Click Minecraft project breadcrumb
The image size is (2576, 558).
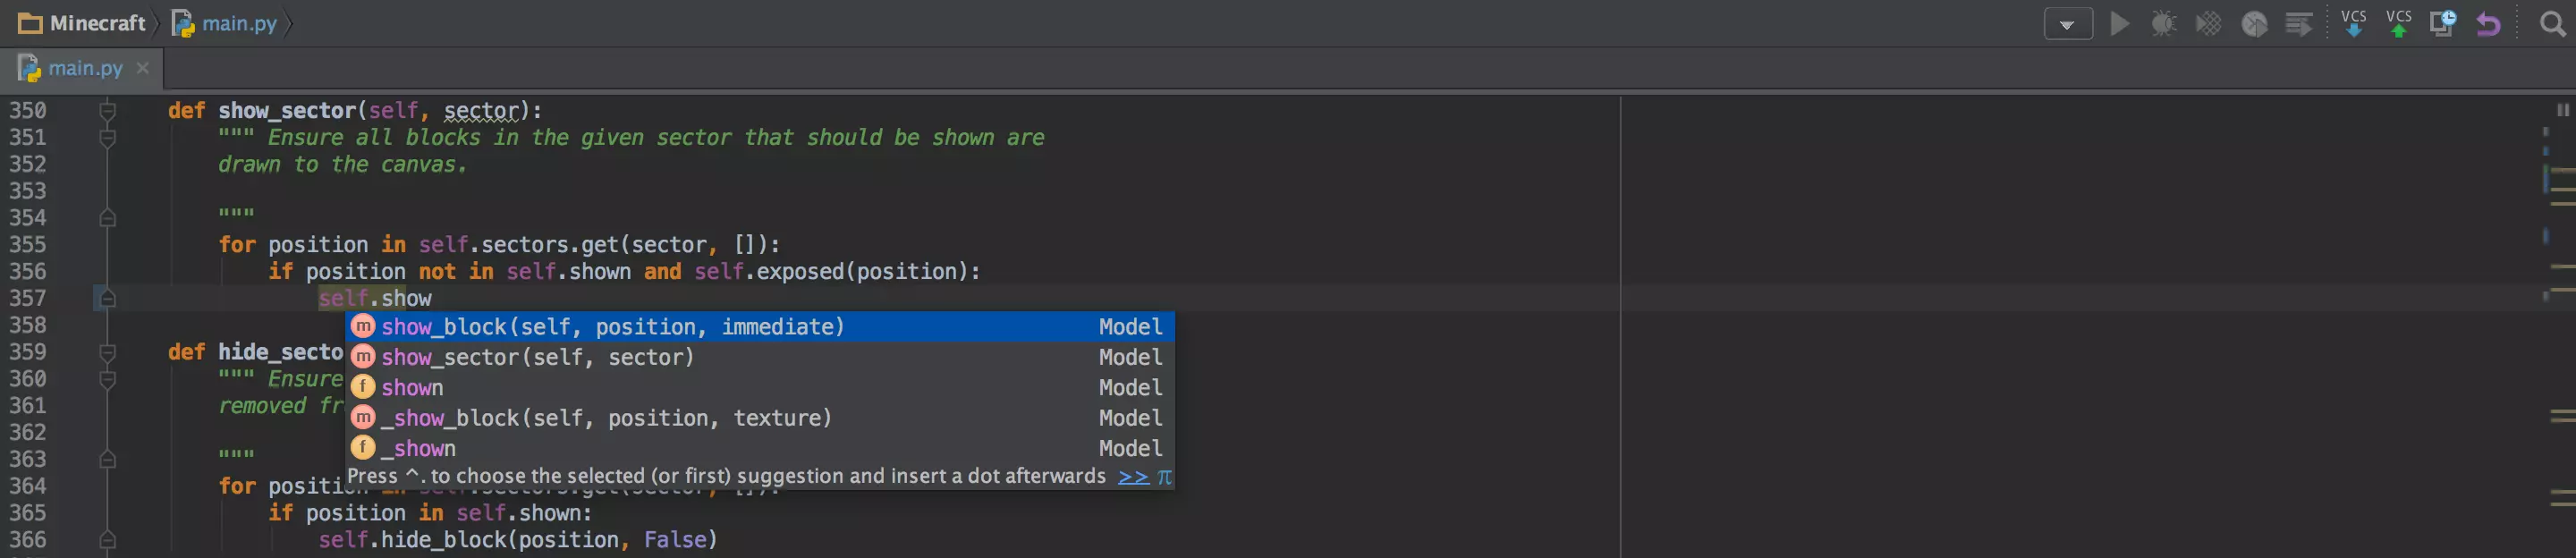point(96,24)
